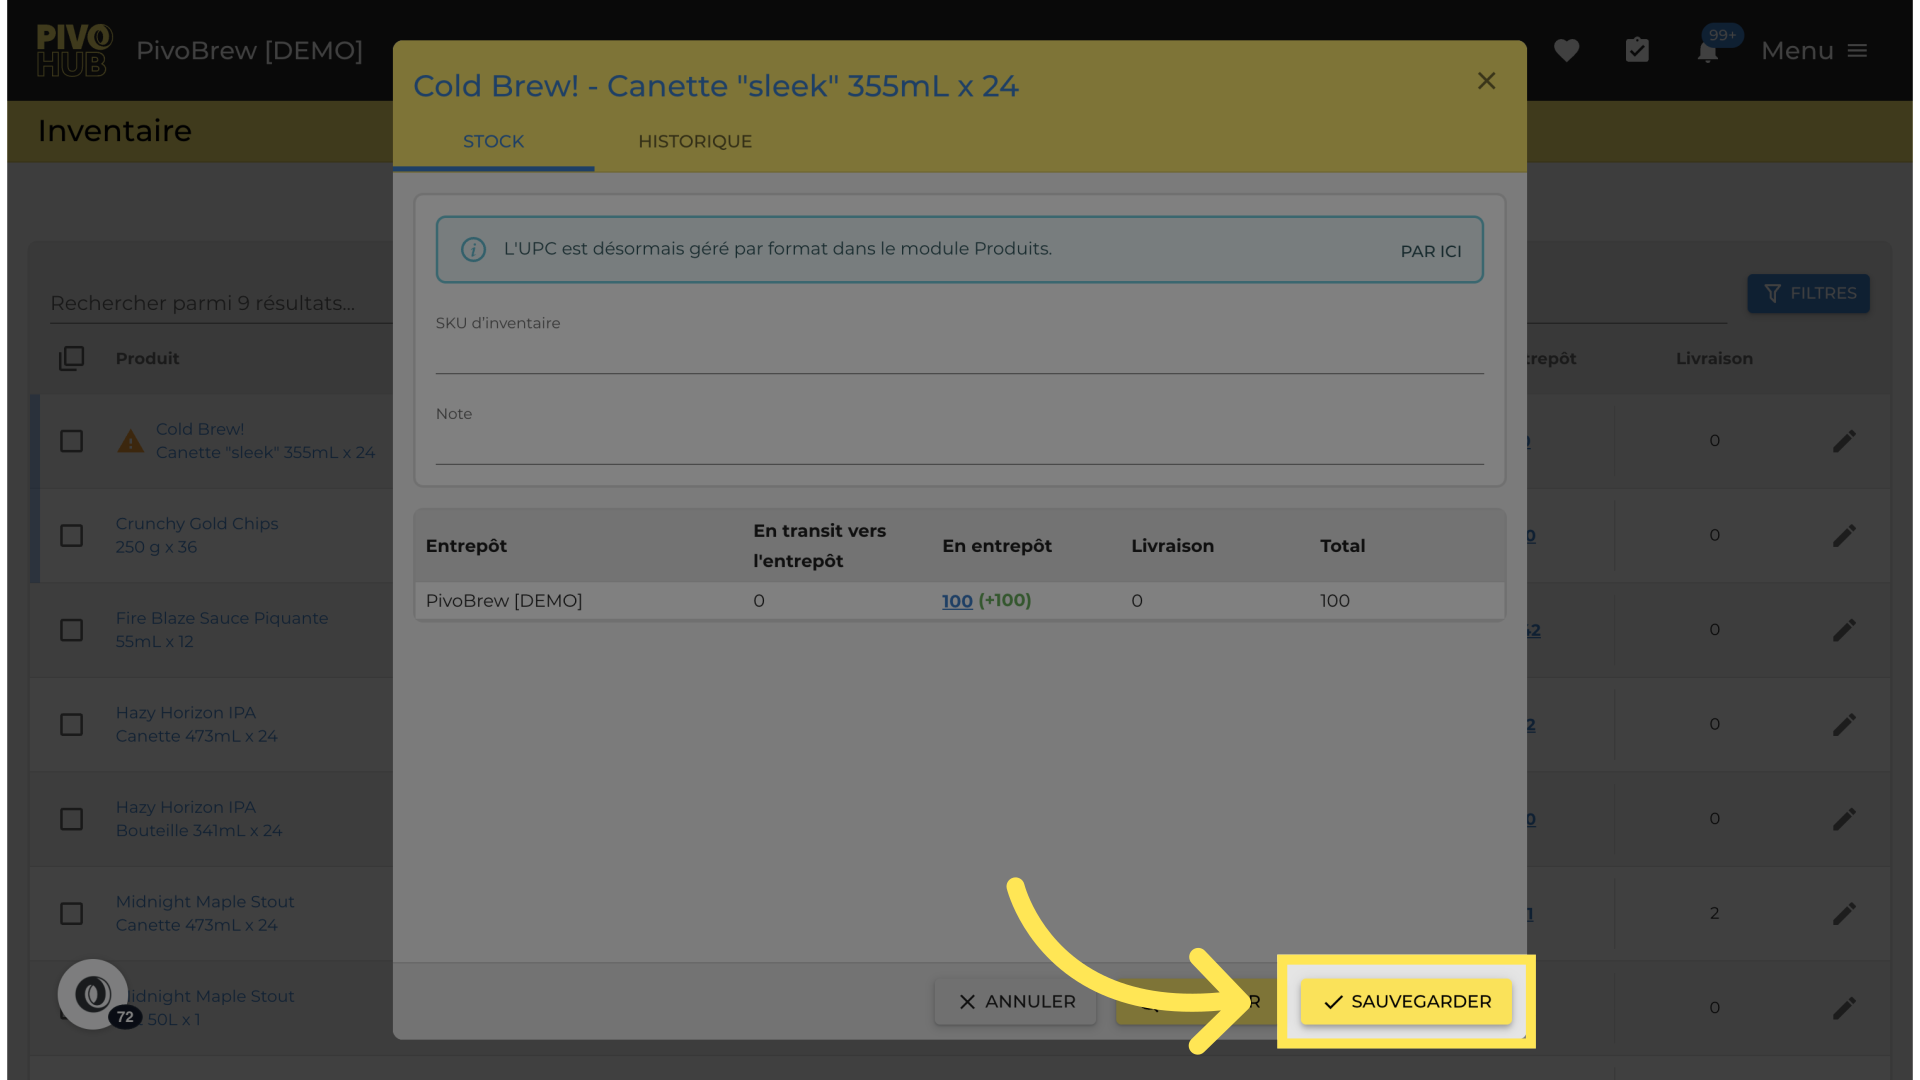Click the ANNULER button
The height and width of the screenshot is (1080, 1920).
pos(1016,1001)
